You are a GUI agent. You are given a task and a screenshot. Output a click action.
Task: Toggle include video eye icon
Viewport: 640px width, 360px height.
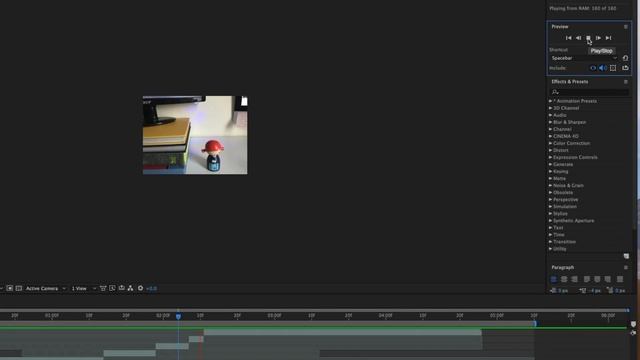click(x=593, y=68)
